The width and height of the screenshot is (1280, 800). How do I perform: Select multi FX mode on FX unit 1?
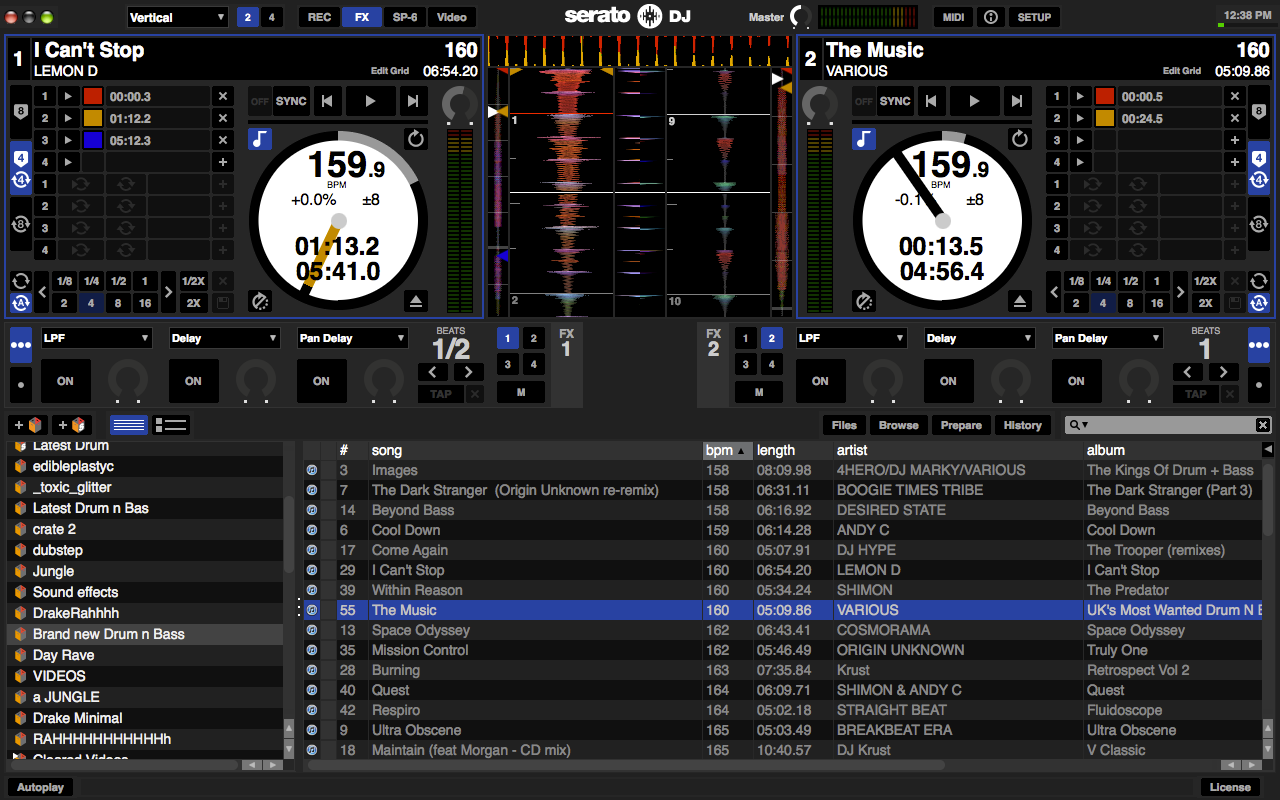coord(21,345)
